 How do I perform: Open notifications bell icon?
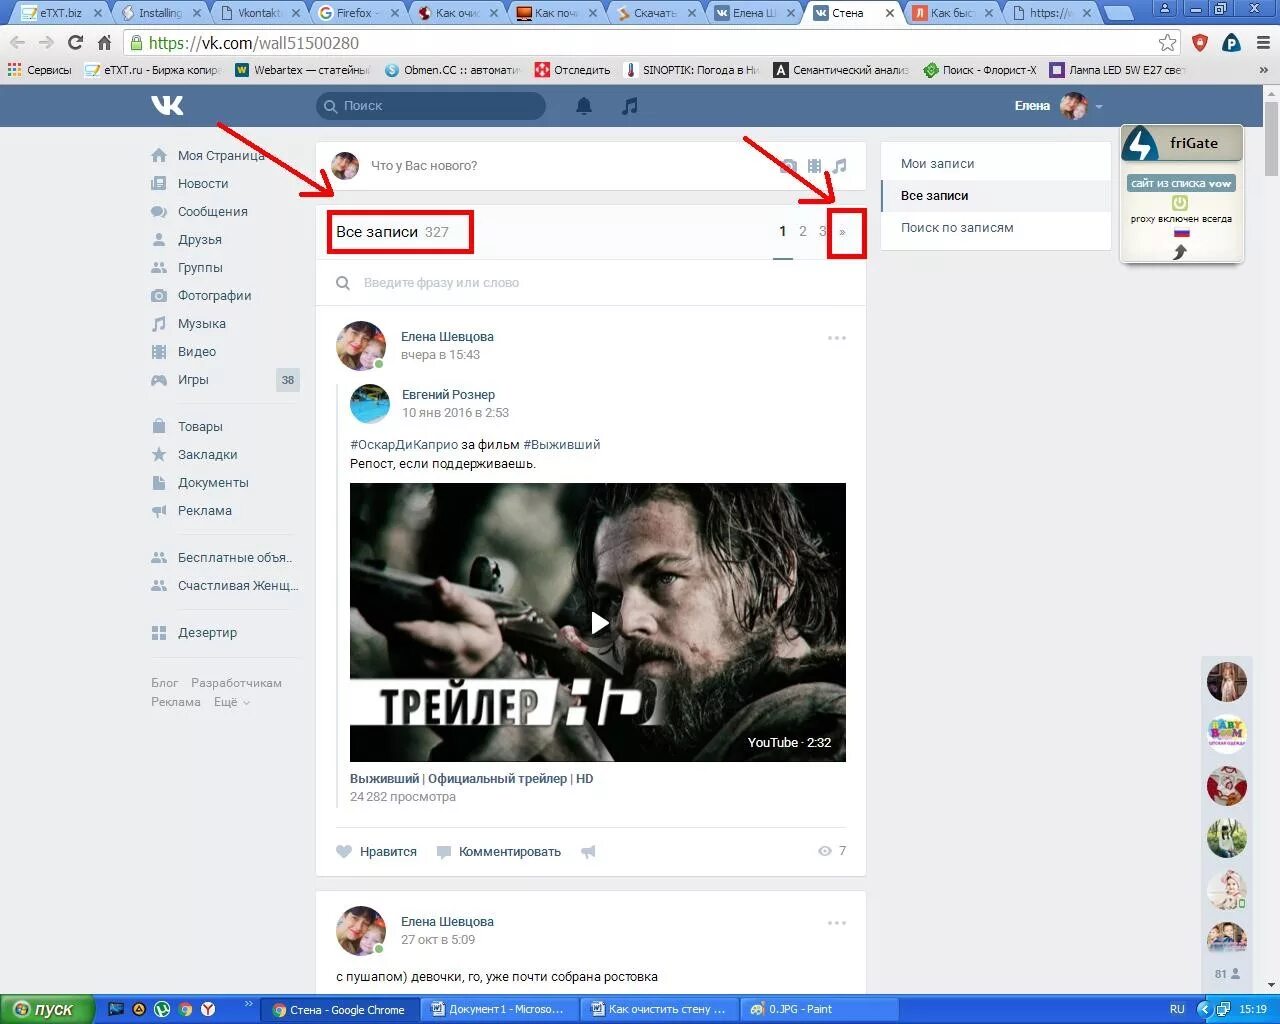point(584,105)
